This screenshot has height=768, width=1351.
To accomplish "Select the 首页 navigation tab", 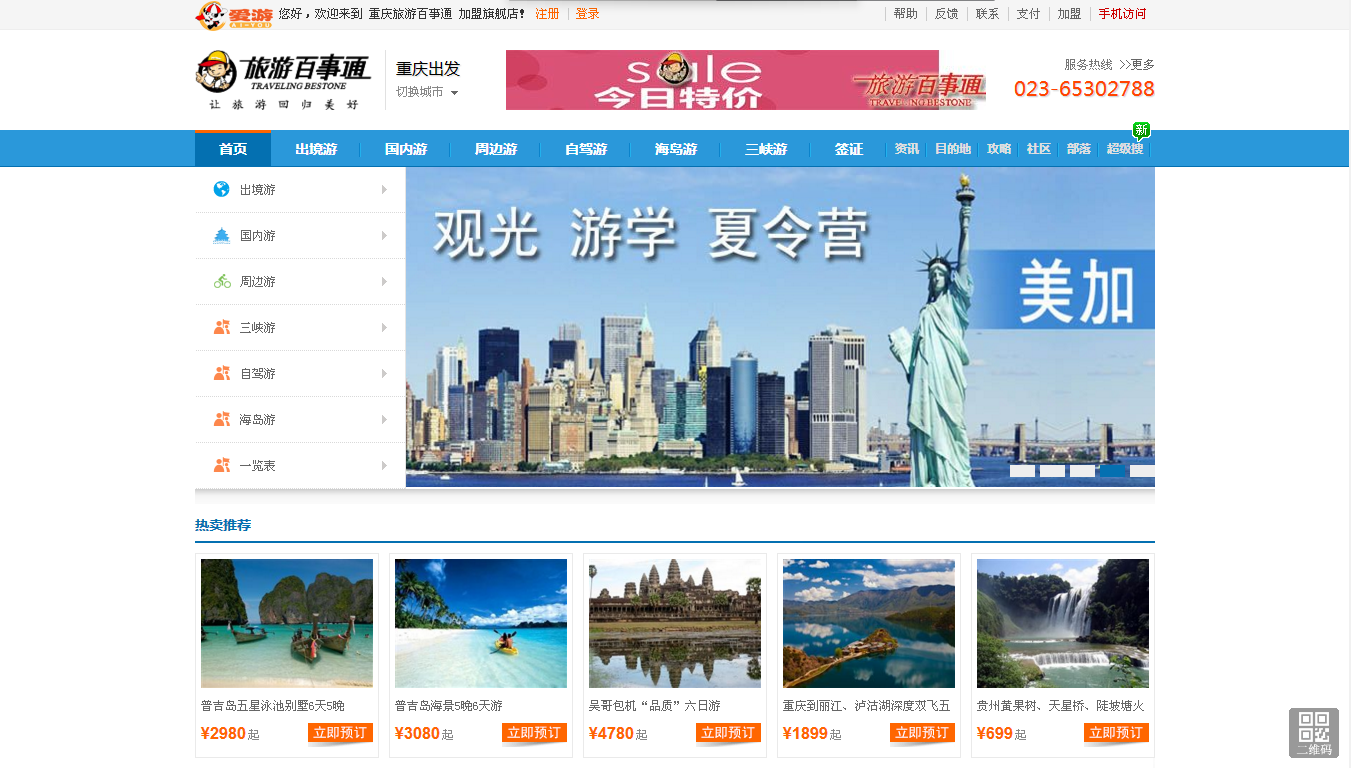I will coord(233,149).
